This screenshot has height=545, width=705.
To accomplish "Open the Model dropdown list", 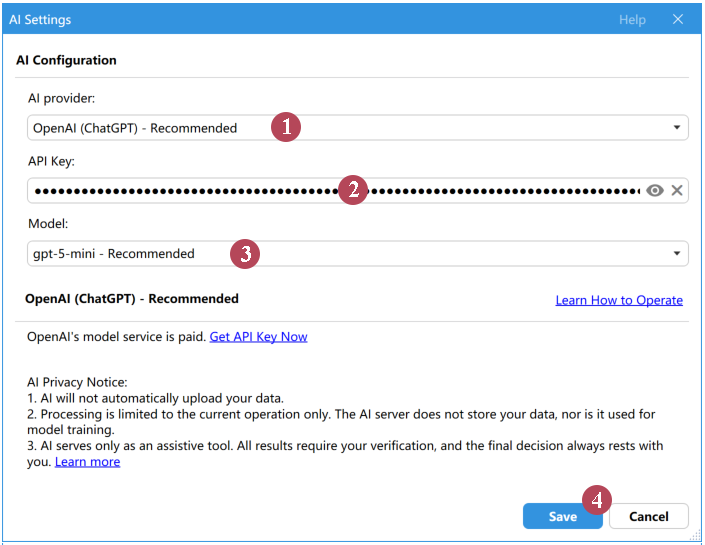I will tap(357, 254).
